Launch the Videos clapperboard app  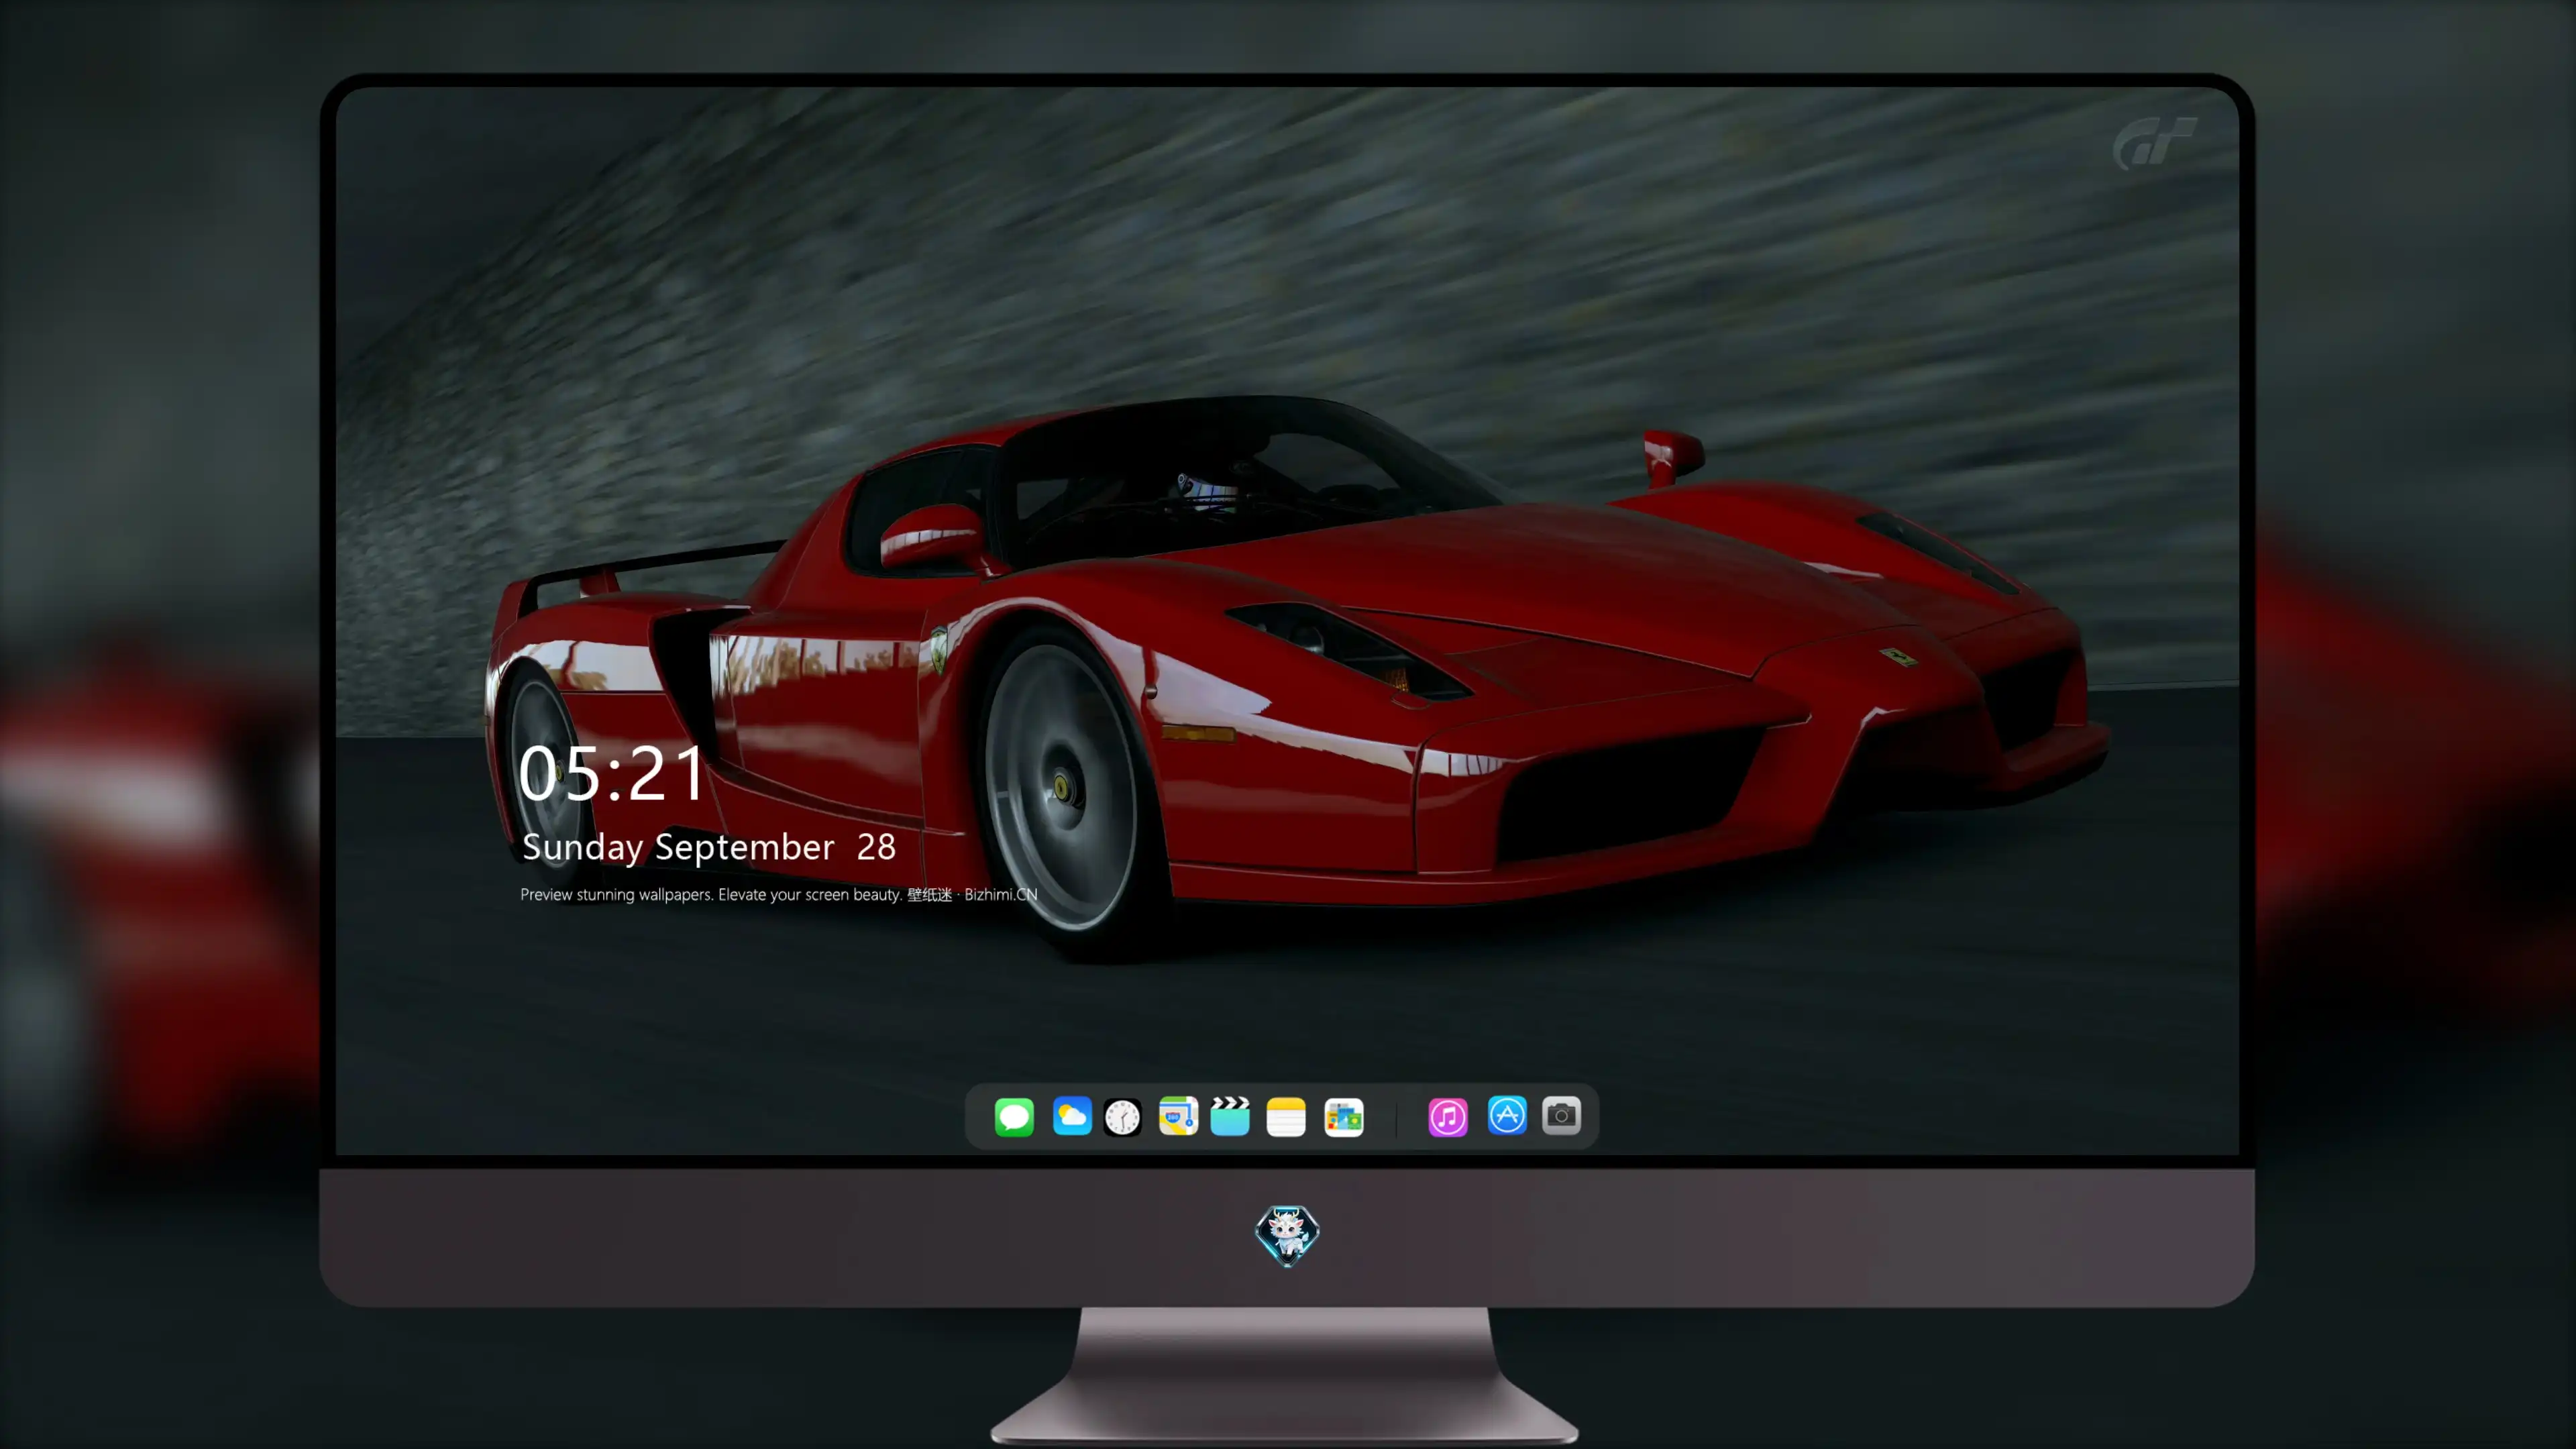[1230, 1116]
